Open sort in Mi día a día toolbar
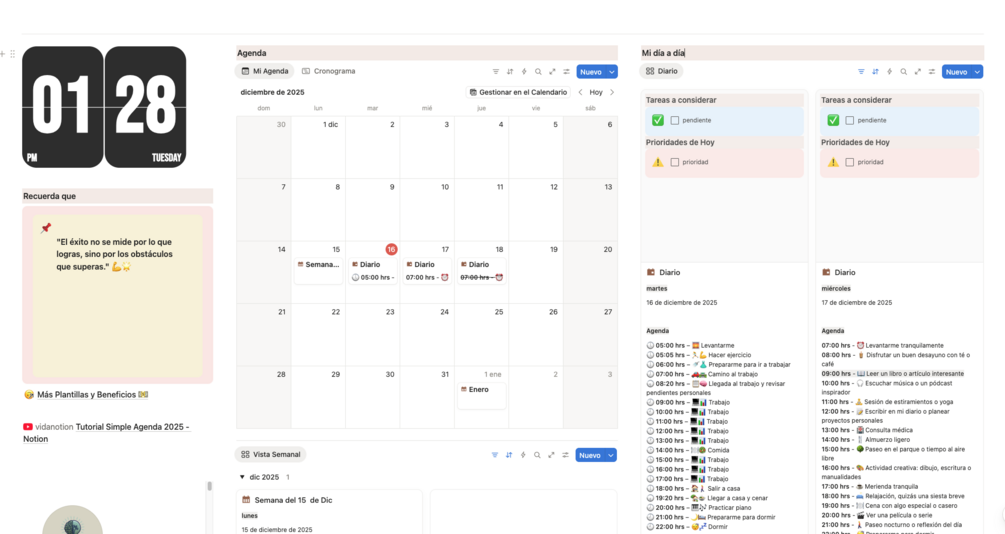This screenshot has height=534, width=1005. 875,72
